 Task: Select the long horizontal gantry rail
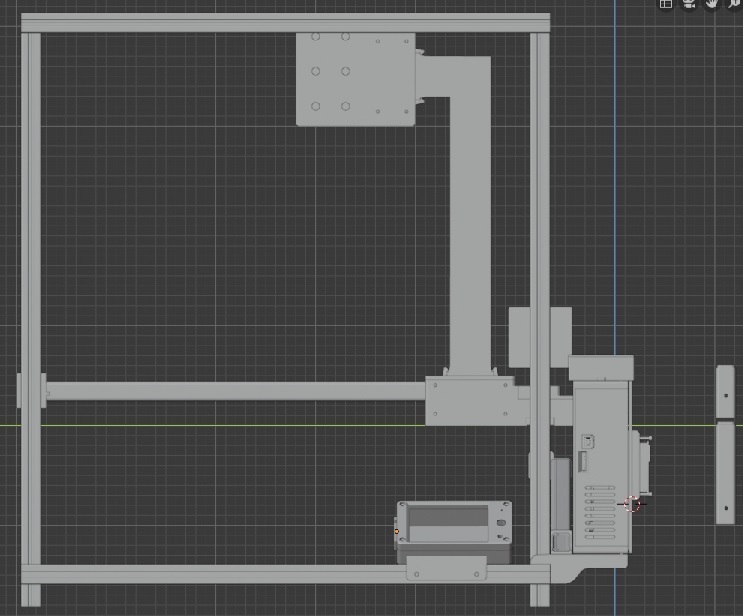[236, 391]
